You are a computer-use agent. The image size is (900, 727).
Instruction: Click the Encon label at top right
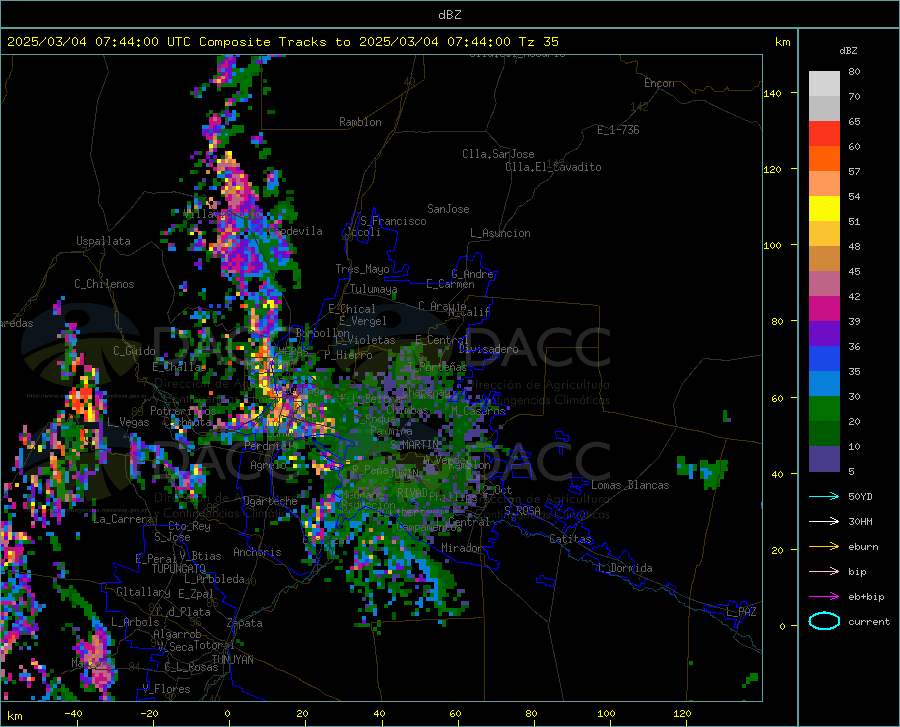[659, 83]
